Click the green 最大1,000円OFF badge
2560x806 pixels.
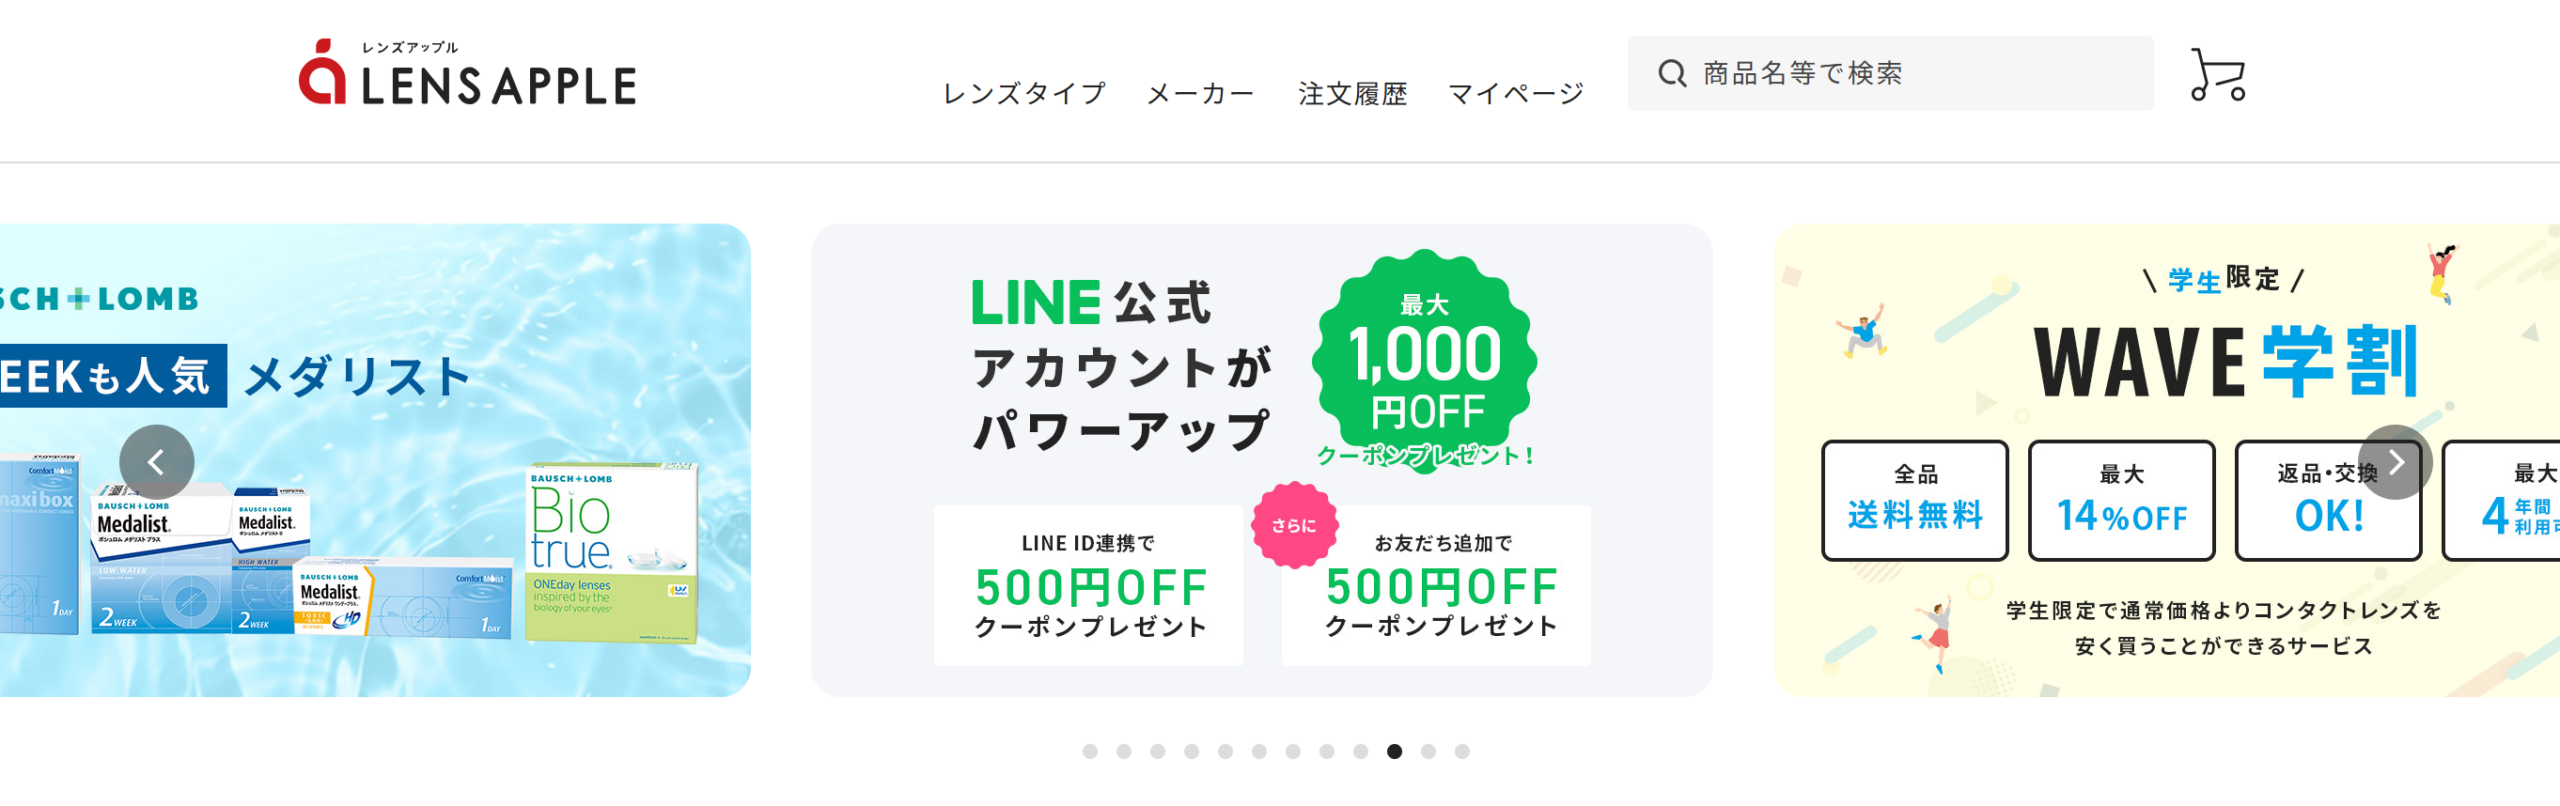(x=1425, y=360)
